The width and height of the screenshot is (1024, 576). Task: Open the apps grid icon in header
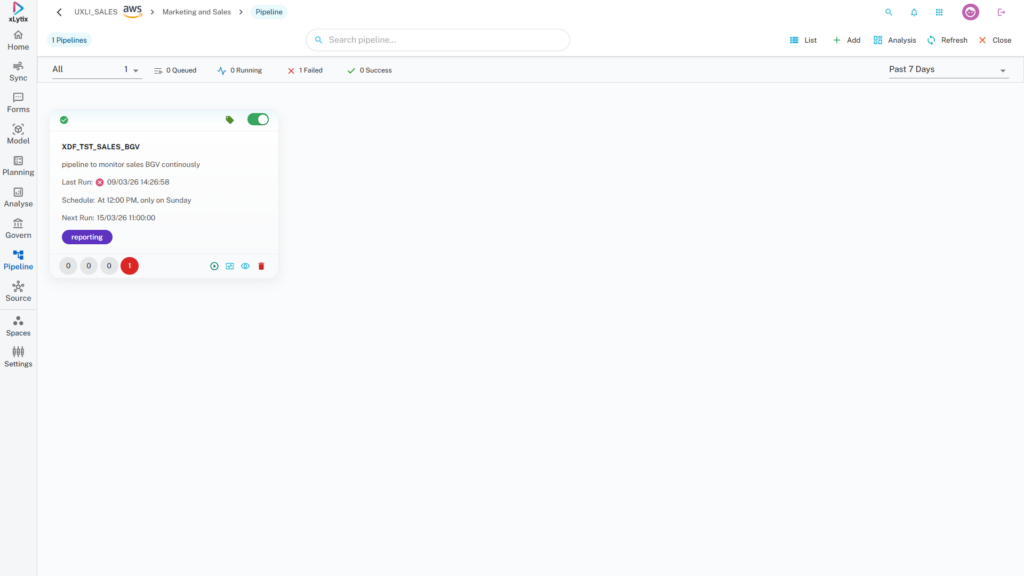click(939, 12)
